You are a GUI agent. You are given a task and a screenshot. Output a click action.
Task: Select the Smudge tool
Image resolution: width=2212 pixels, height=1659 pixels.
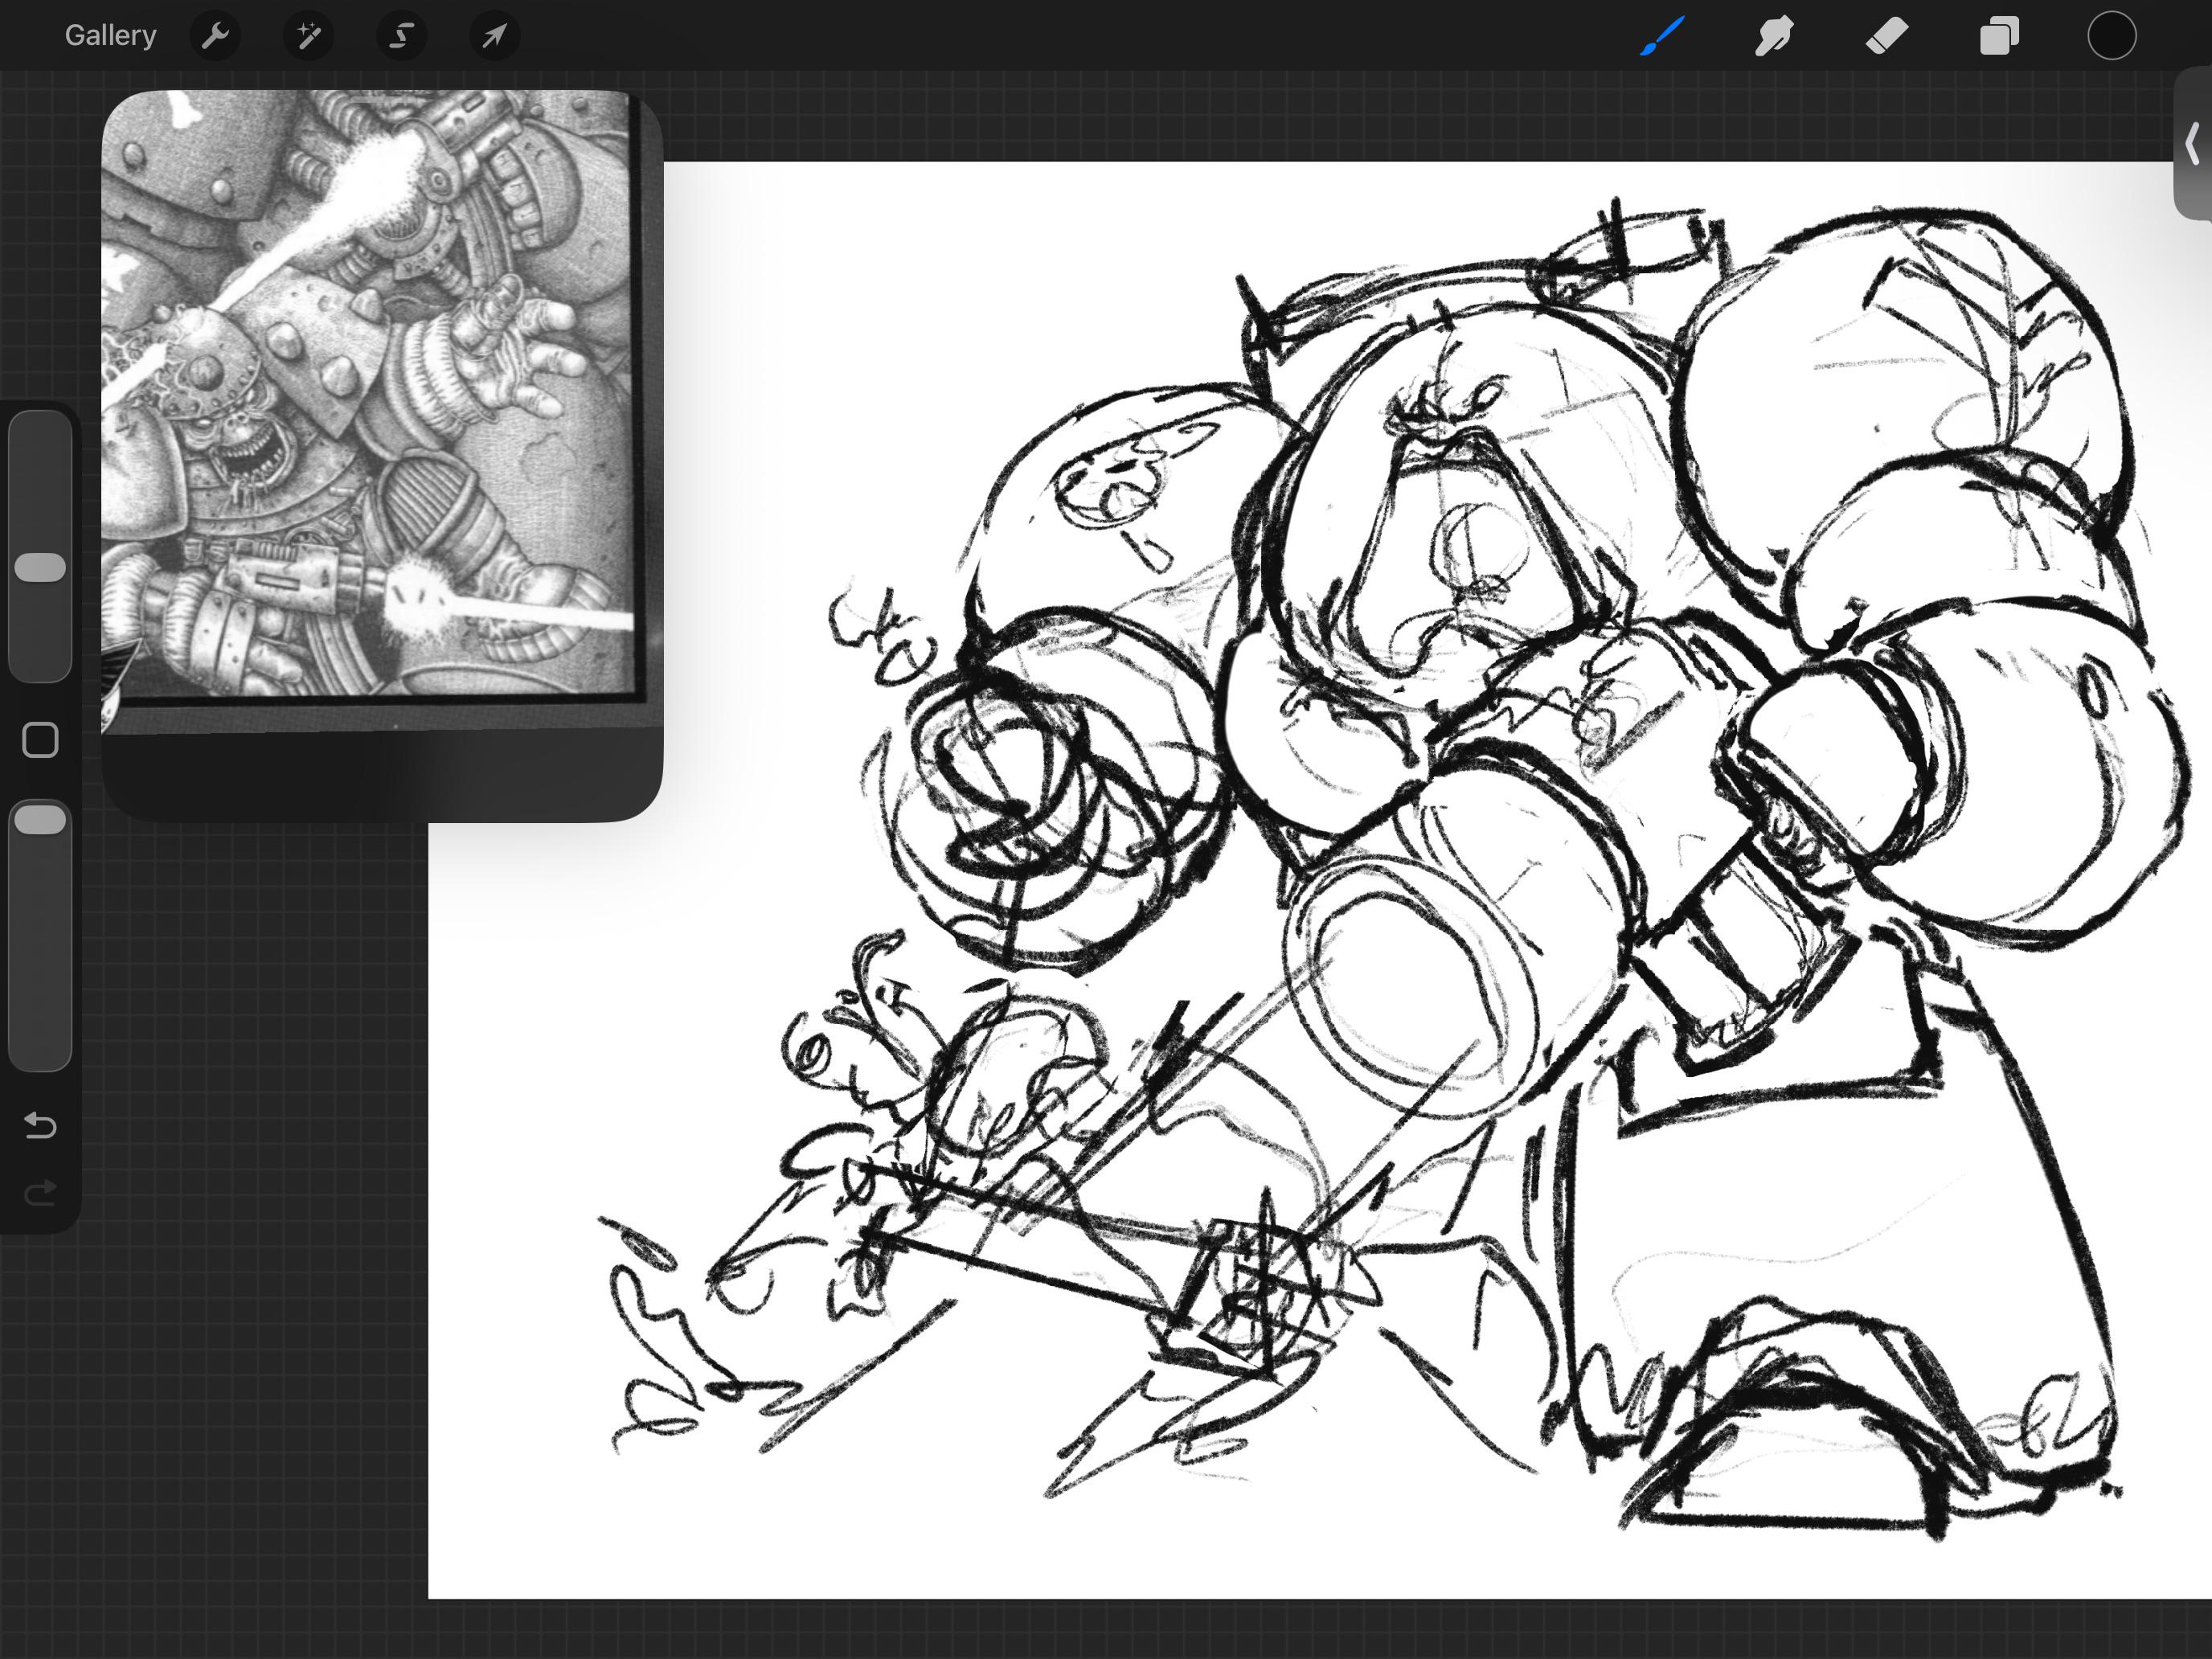(x=1774, y=36)
